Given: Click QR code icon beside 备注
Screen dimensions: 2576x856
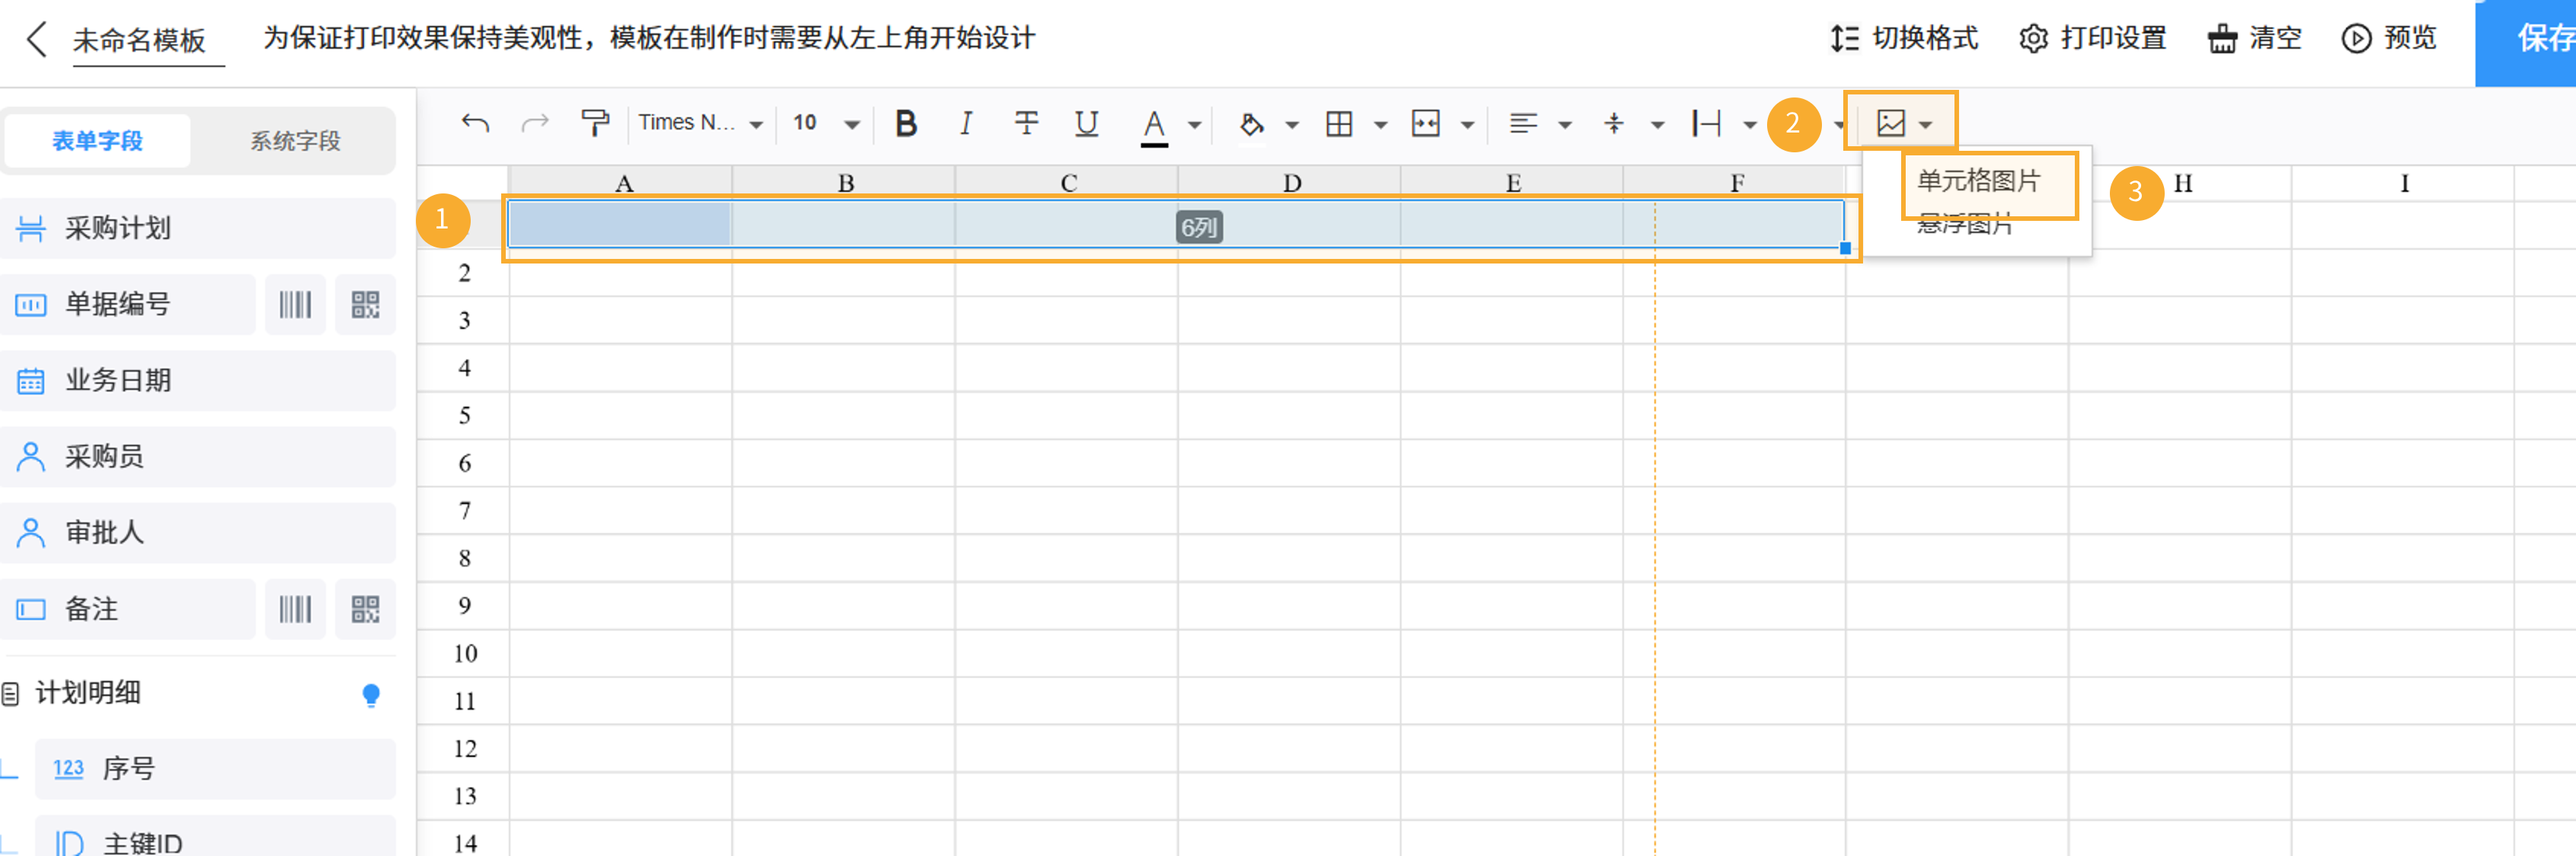Looking at the screenshot, I should coord(365,609).
